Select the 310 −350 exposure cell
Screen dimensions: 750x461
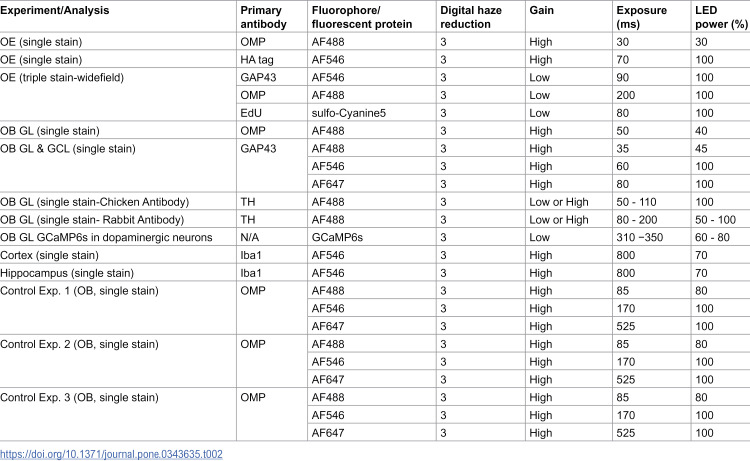click(x=640, y=238)
